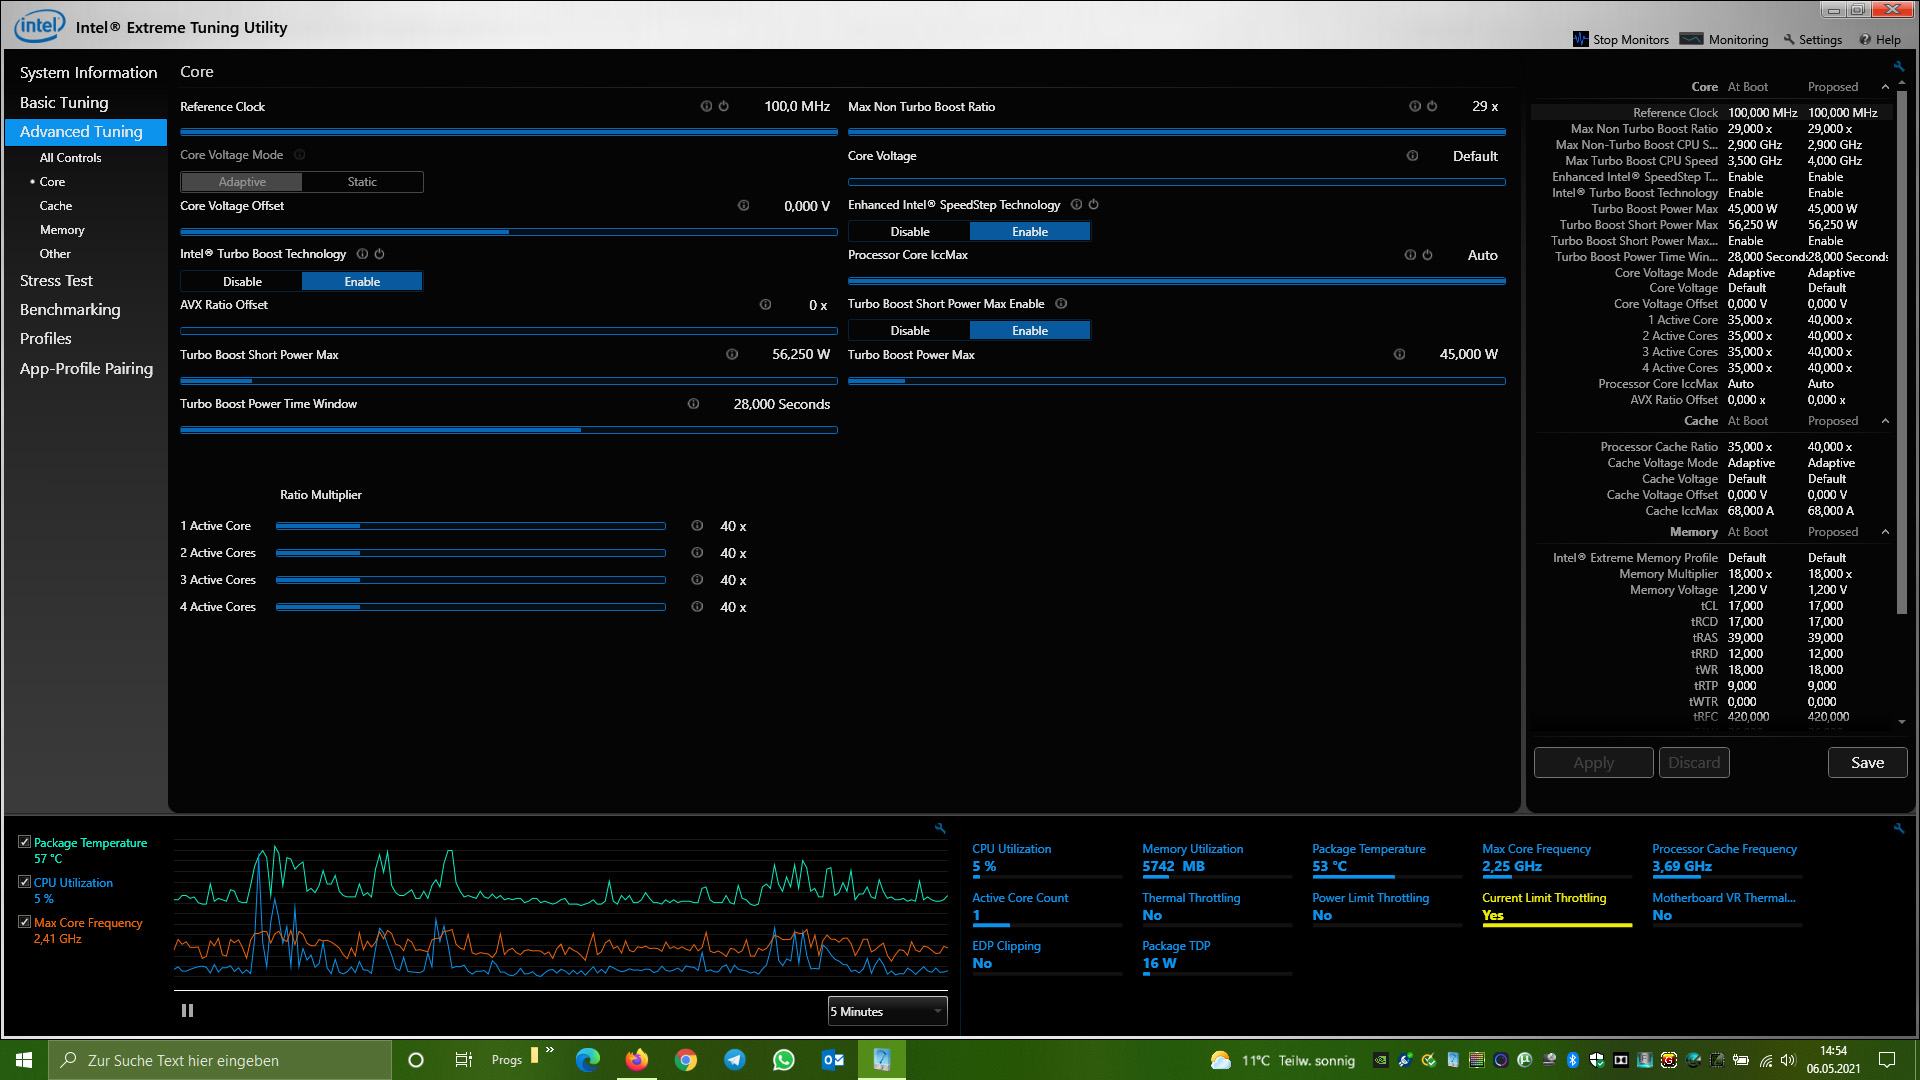Enable Turbo Boost Short Power Max
Image resolution: width=1920 pixels, height=1080 pixels.
[1030, 330]
